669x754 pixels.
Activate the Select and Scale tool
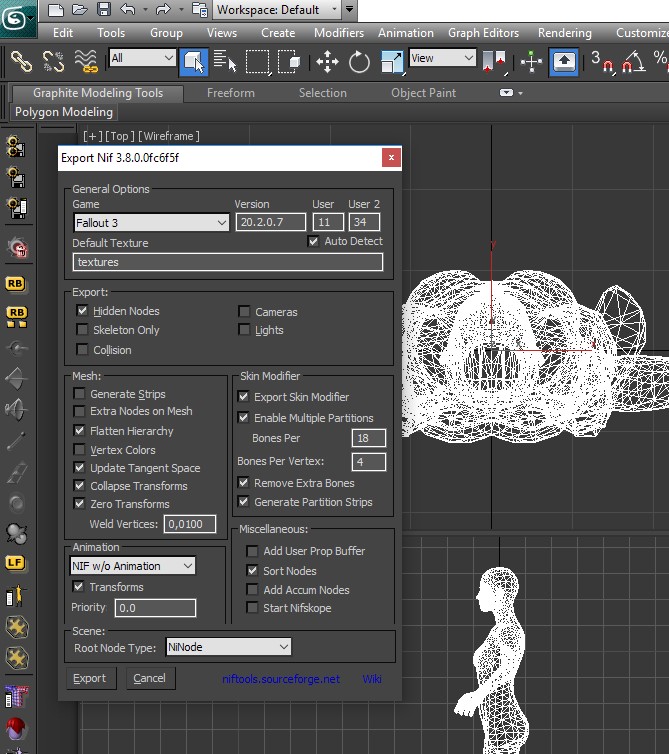[x=391, y=62]
